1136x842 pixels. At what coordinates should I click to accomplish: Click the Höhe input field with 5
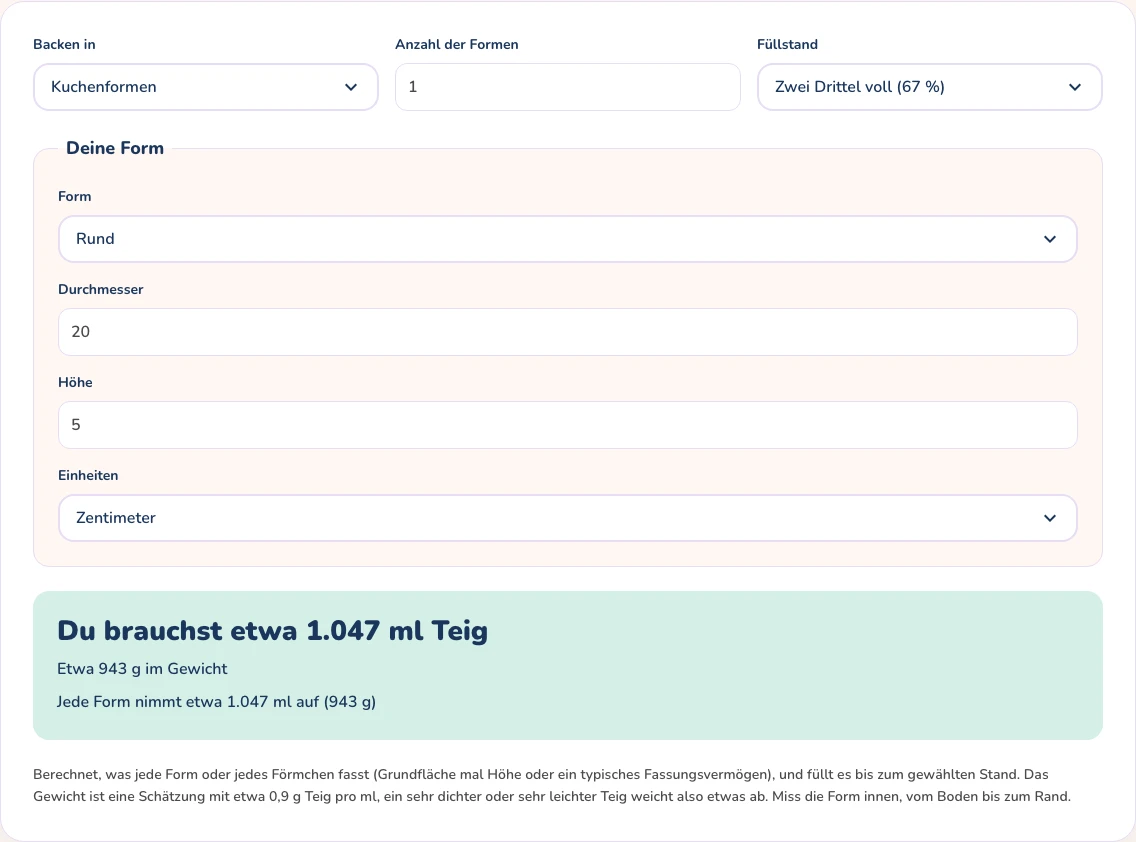(567, 425)
